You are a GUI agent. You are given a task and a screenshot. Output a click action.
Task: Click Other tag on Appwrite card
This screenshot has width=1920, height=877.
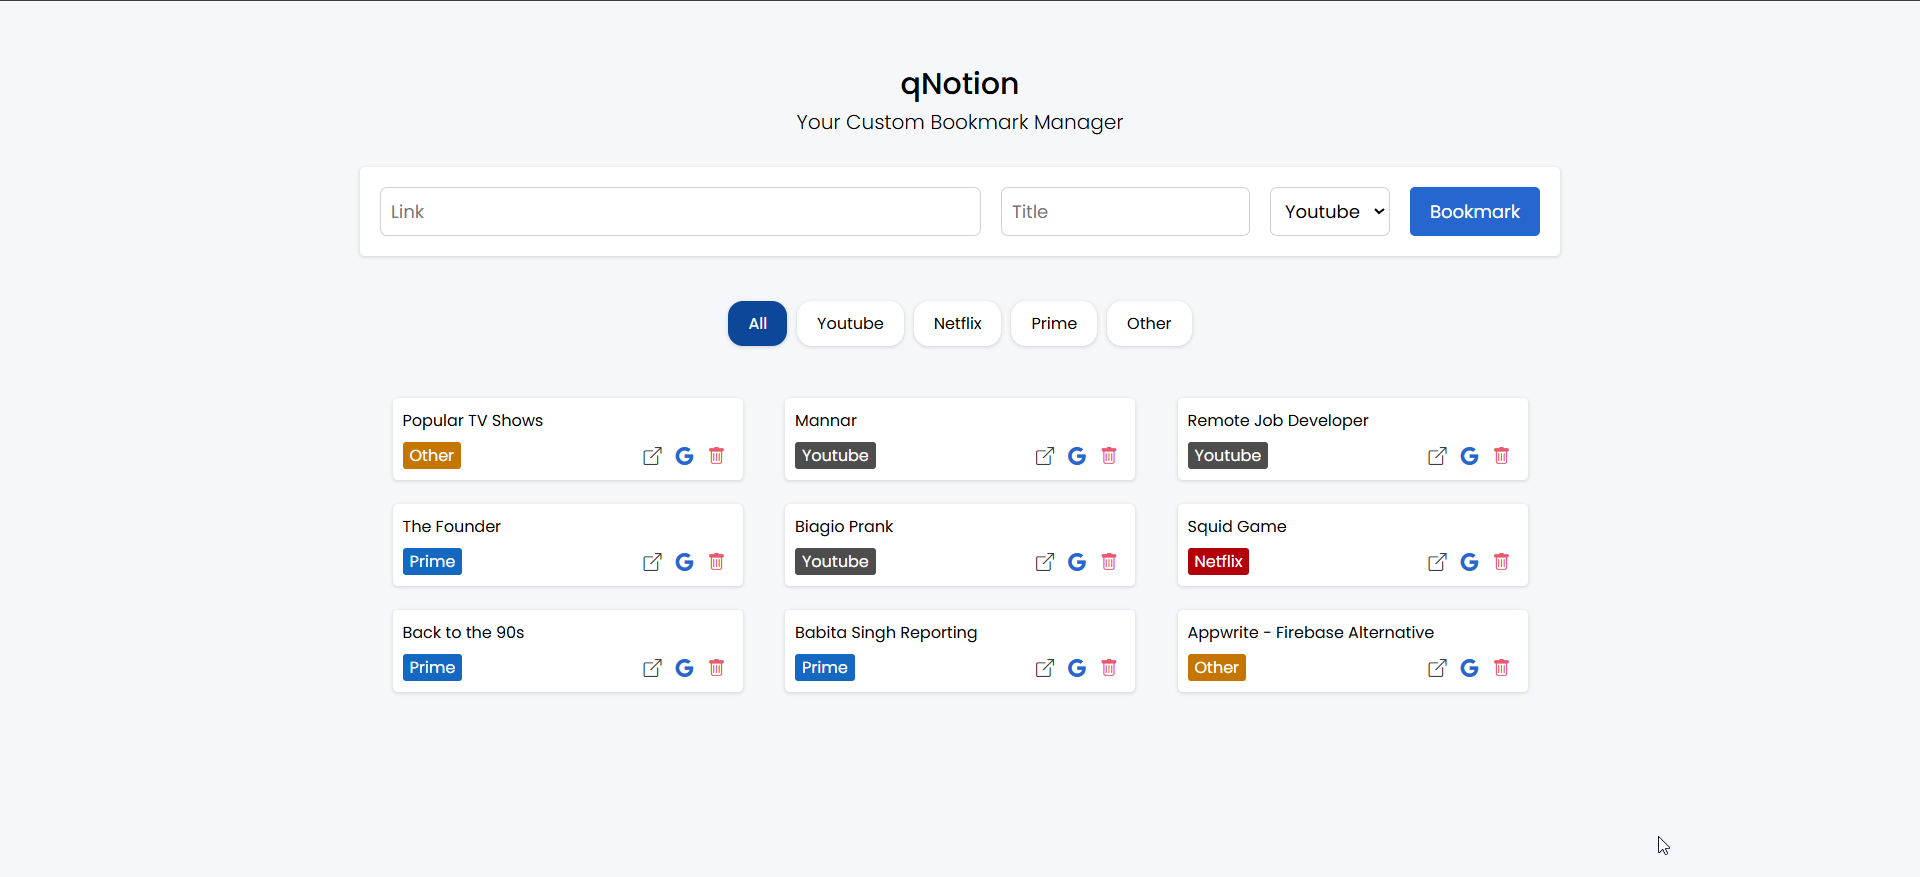coord(1217,668)
